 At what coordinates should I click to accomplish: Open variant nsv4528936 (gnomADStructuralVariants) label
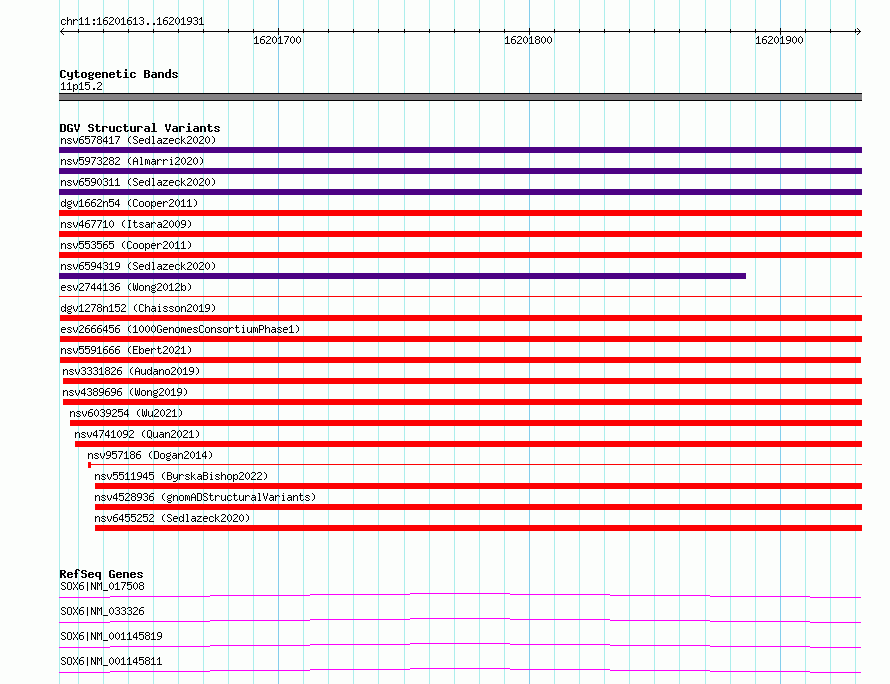(205, 497)
